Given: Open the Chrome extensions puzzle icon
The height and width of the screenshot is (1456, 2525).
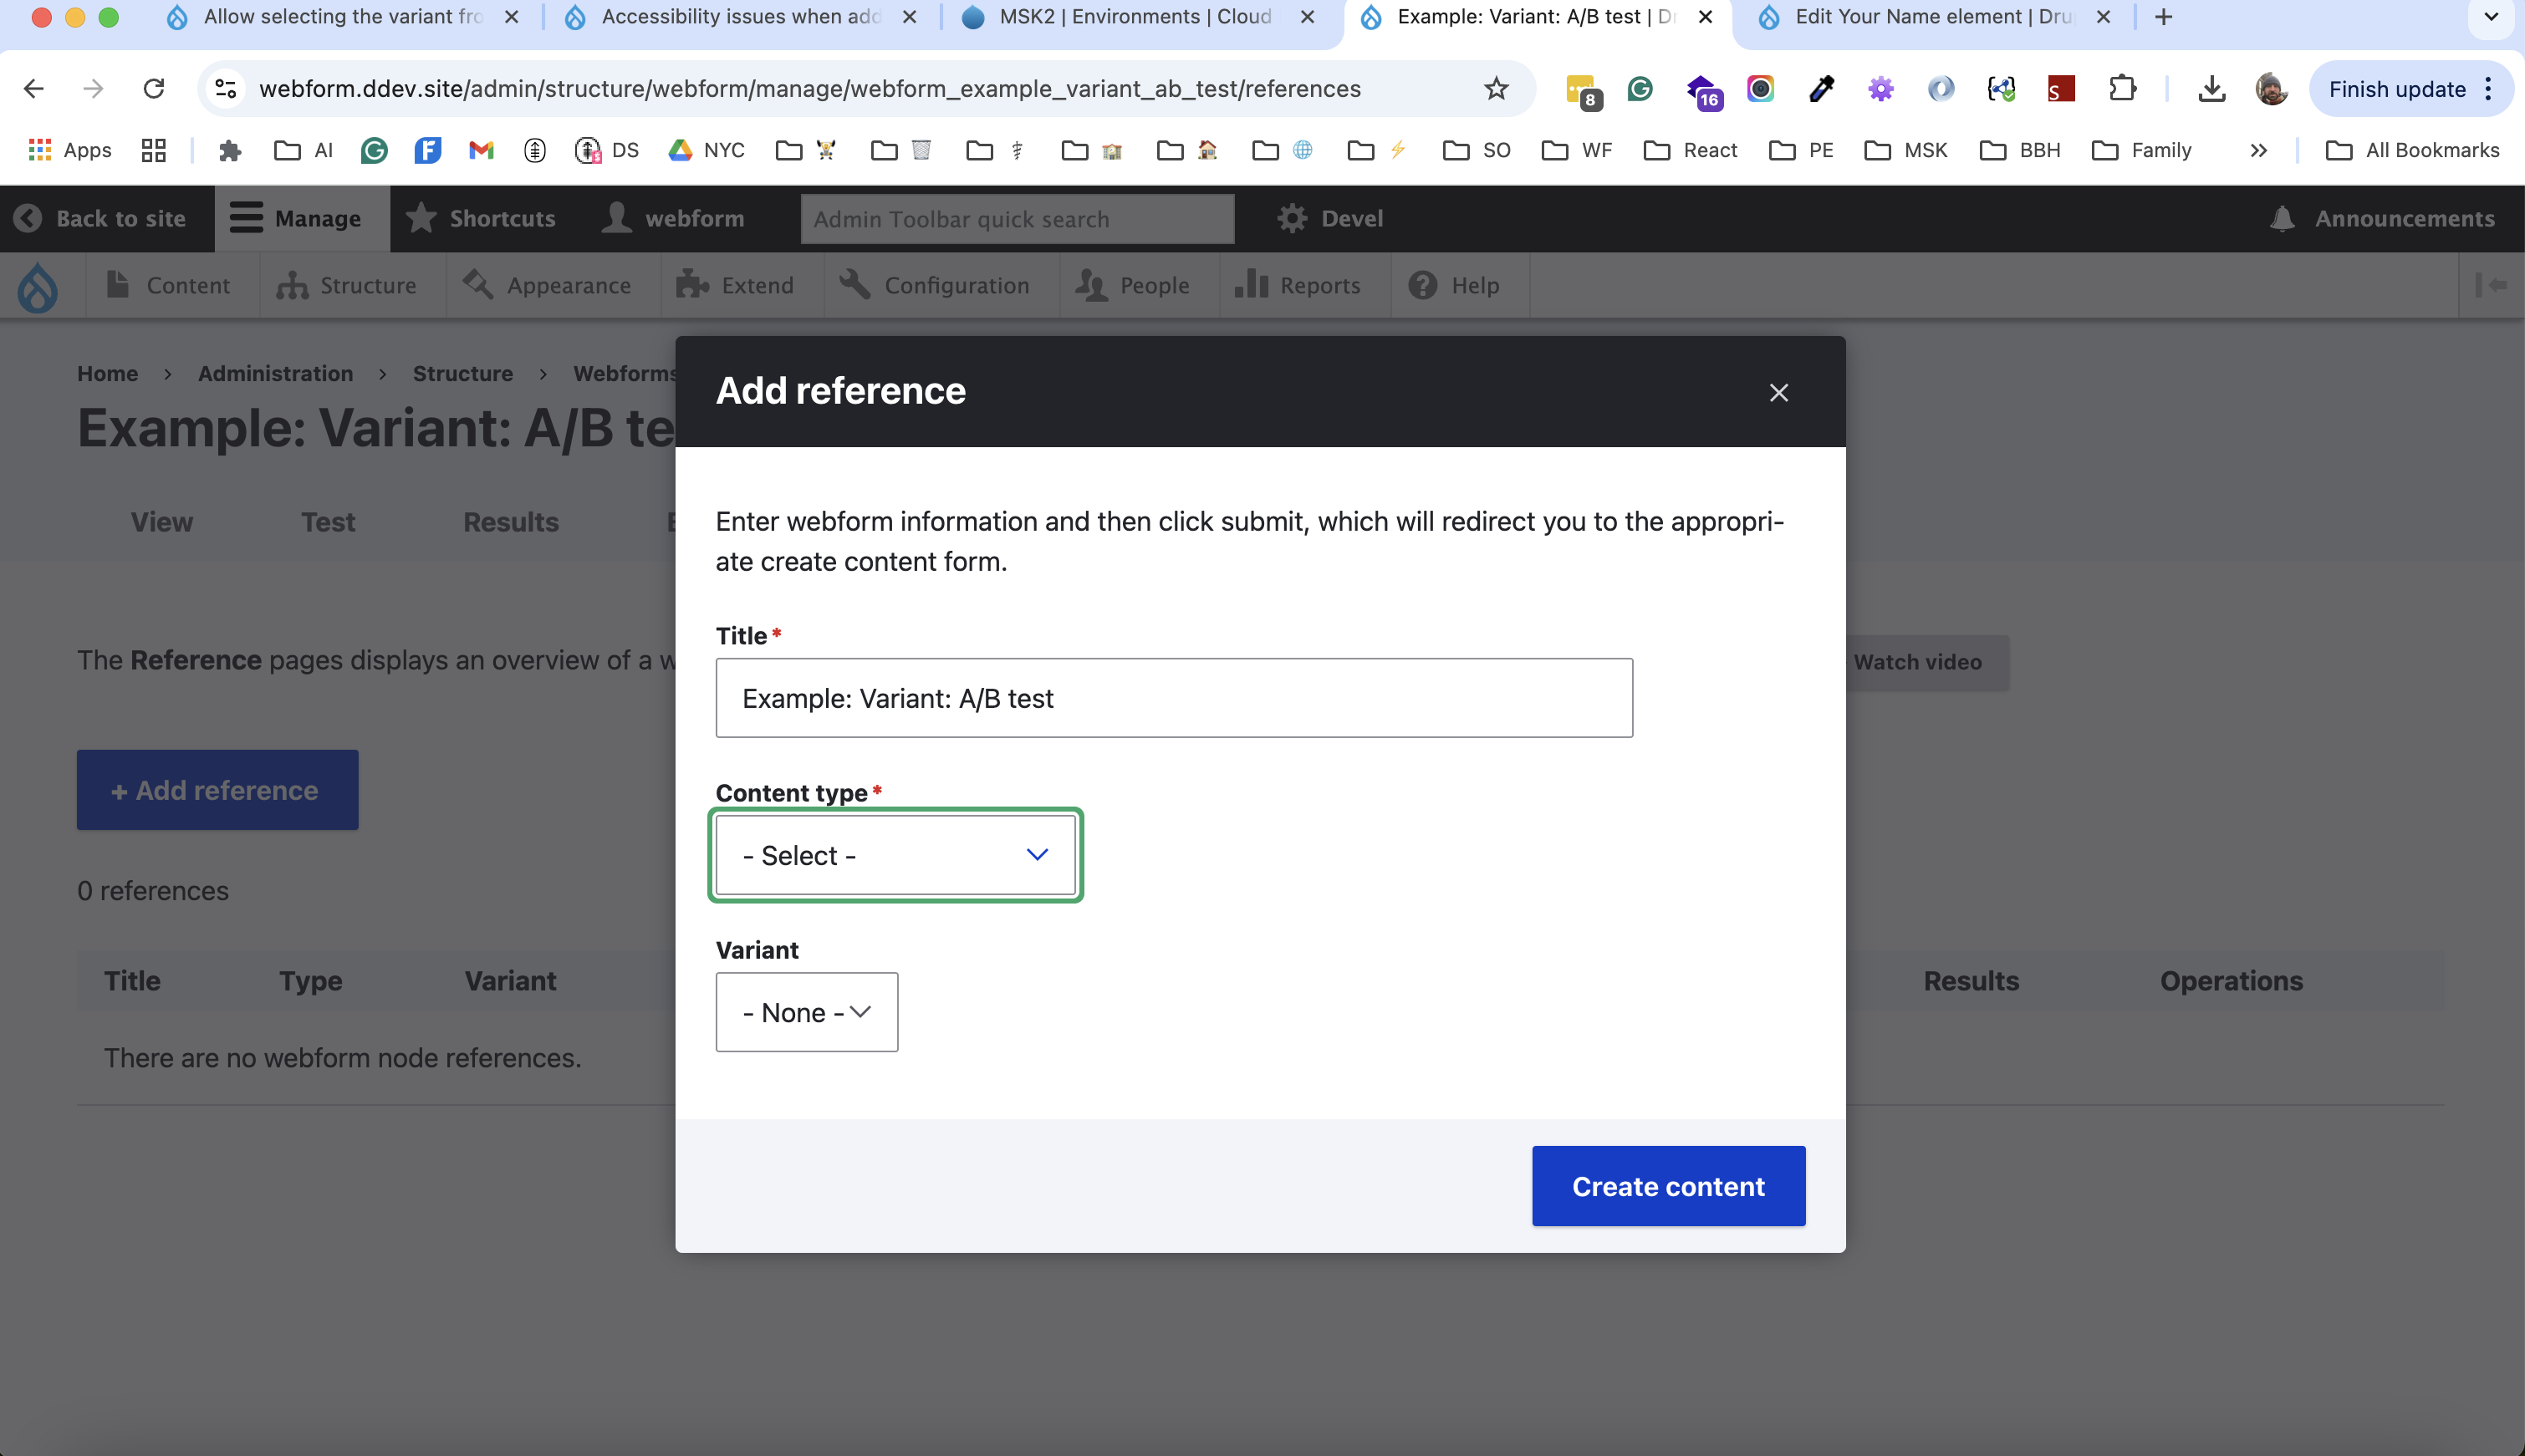Looking at the screenshot, I should point(2122,89).
